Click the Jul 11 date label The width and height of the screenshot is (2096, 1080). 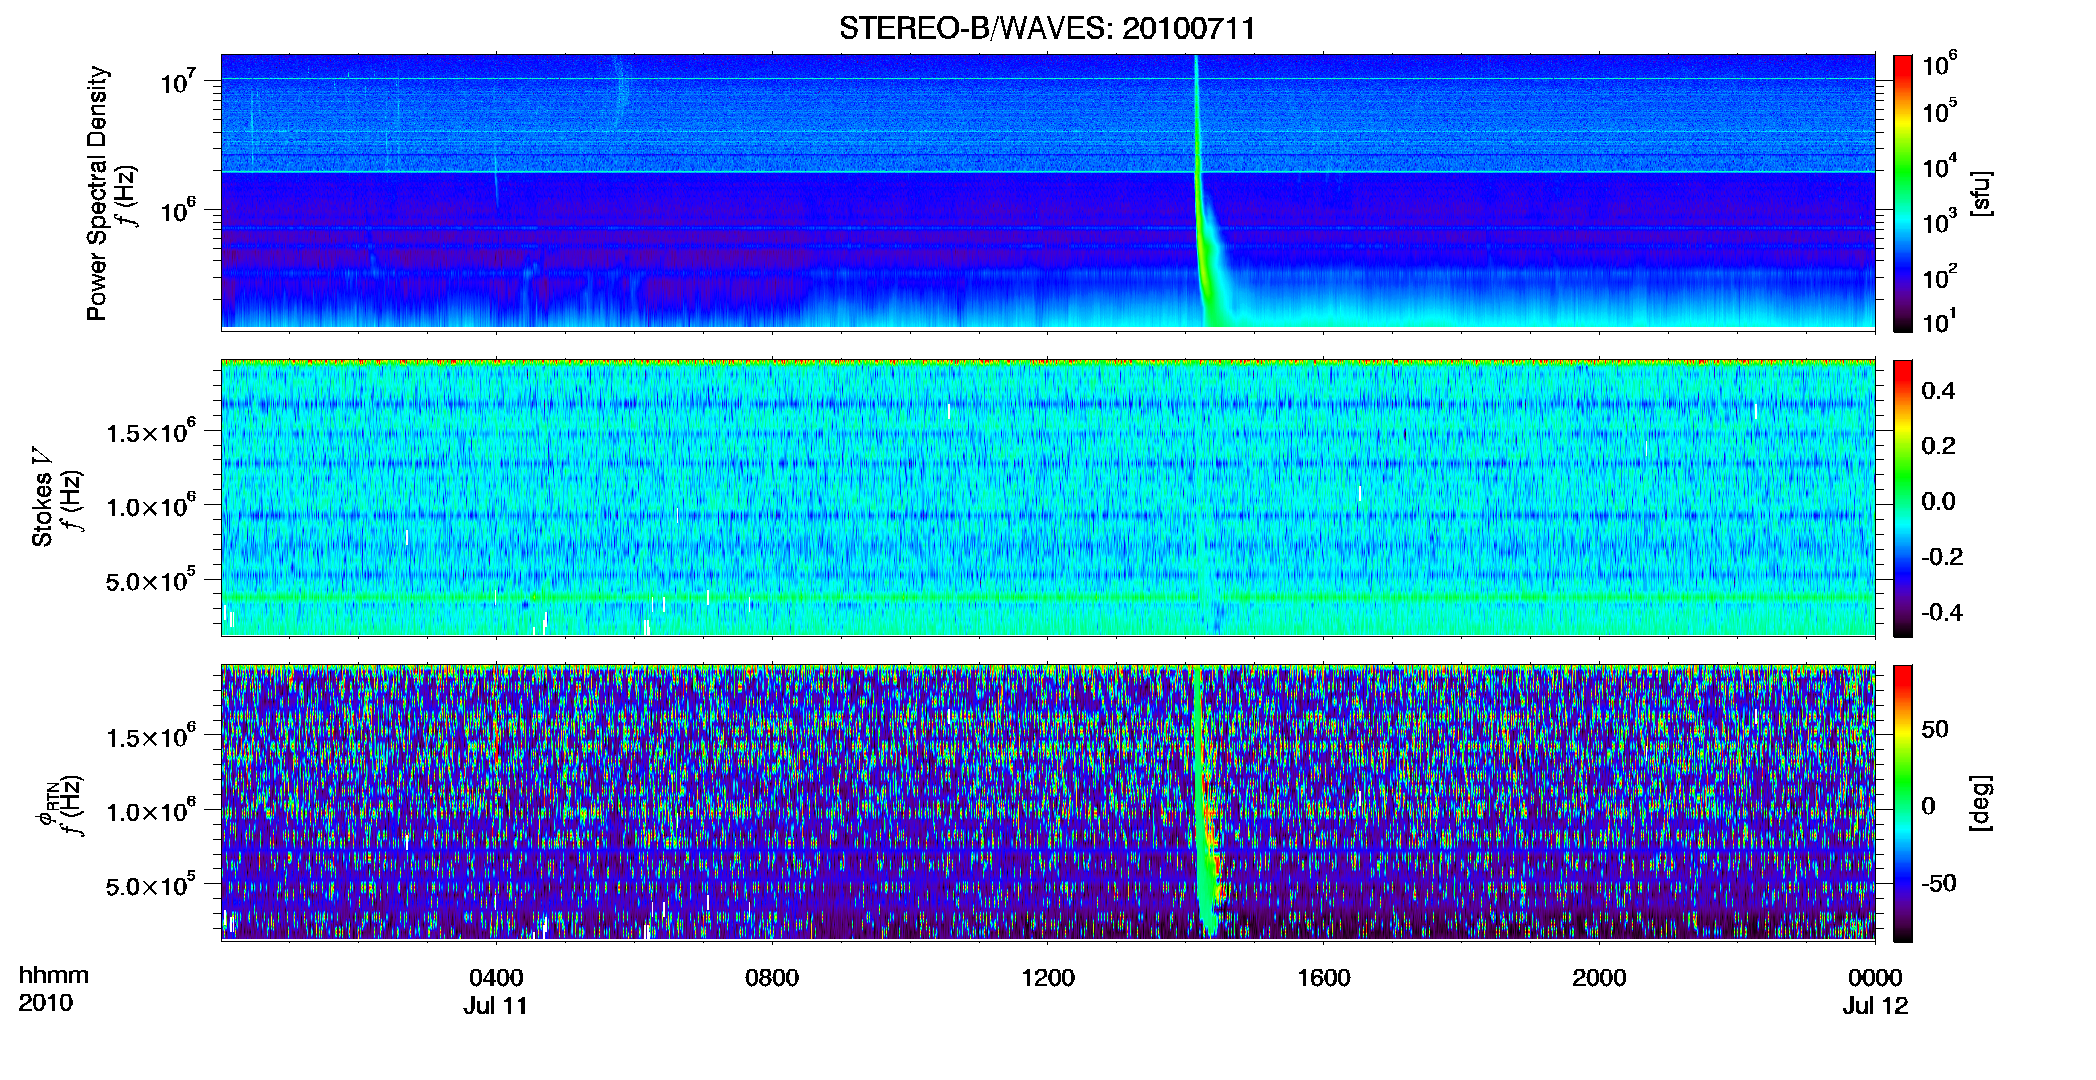coord(495,1006)
